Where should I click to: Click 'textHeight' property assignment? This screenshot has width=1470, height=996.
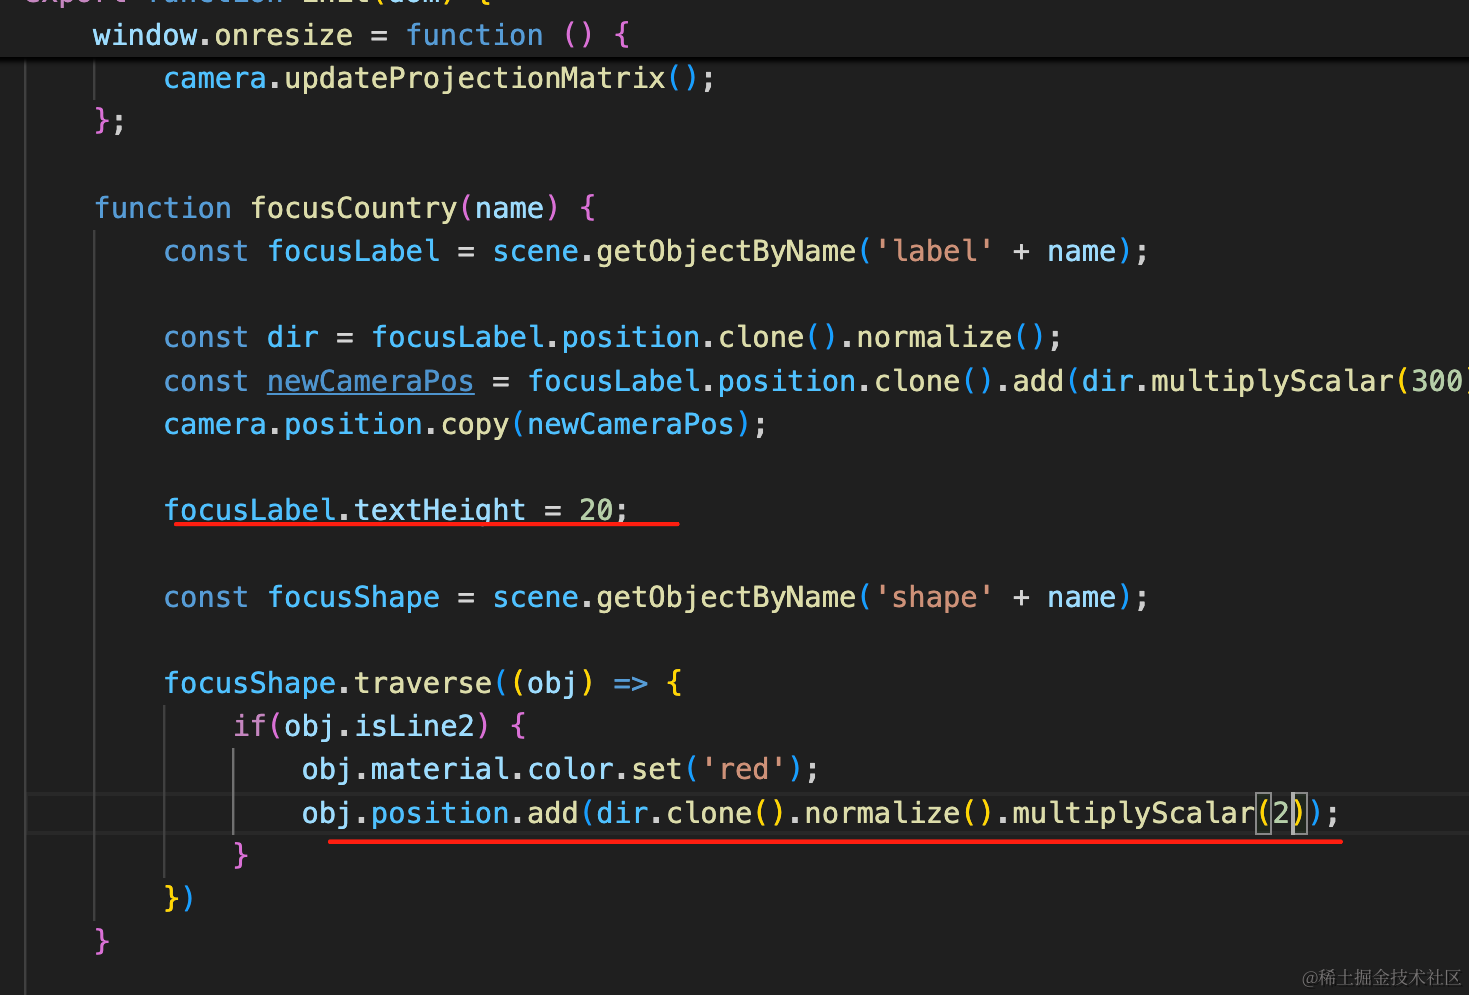click(x=440, y=510)
